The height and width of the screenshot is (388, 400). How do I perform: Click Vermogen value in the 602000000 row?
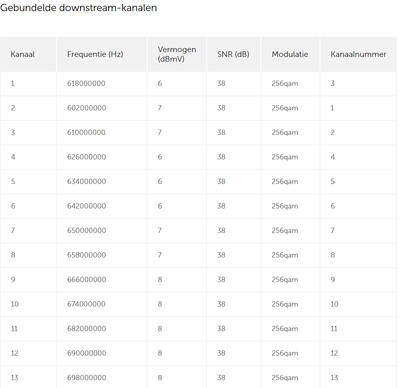tap(160, 108)
